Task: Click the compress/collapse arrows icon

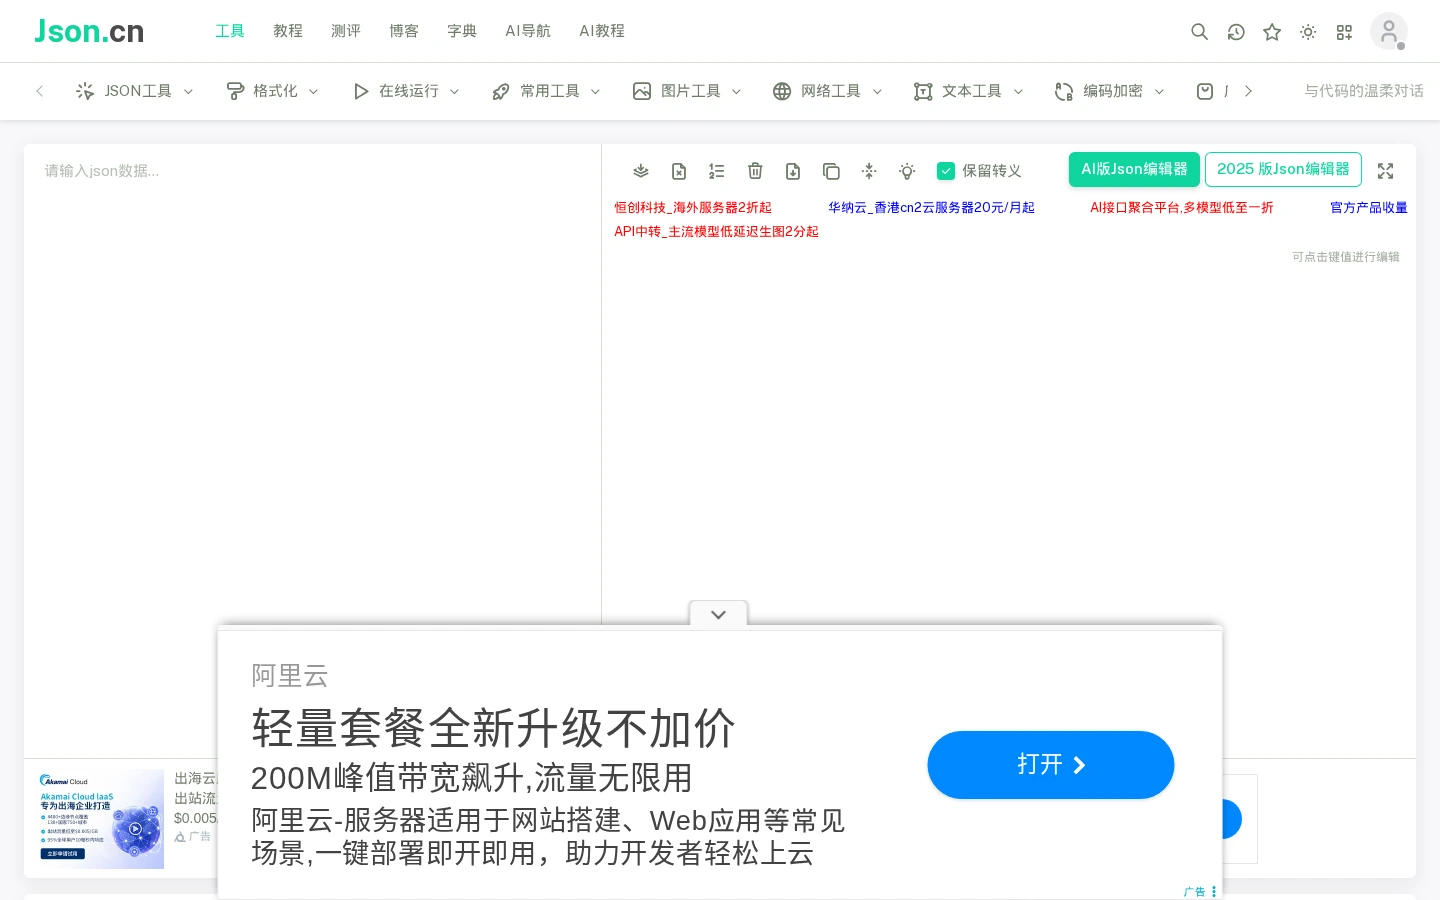Action: click(869, 171)
